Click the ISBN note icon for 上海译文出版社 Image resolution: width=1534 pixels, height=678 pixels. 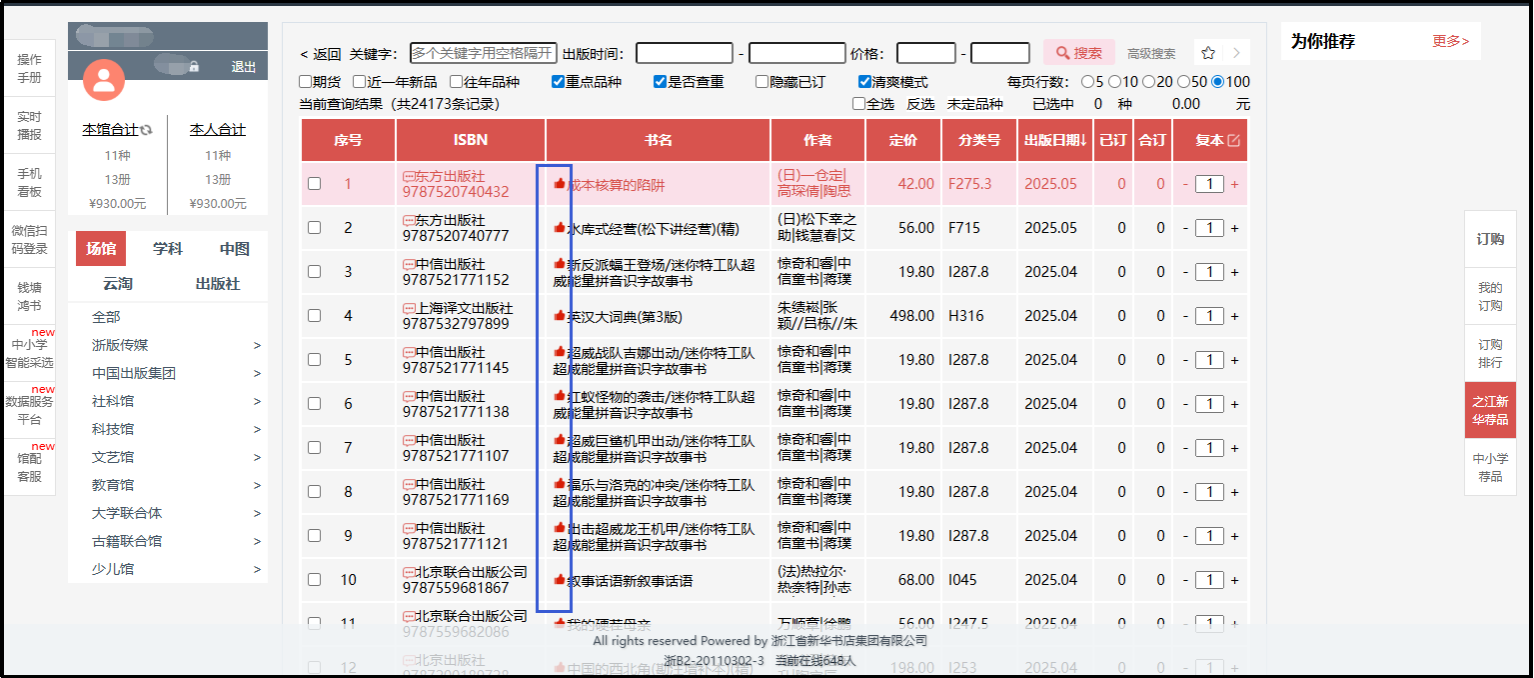tap(408, 308)
